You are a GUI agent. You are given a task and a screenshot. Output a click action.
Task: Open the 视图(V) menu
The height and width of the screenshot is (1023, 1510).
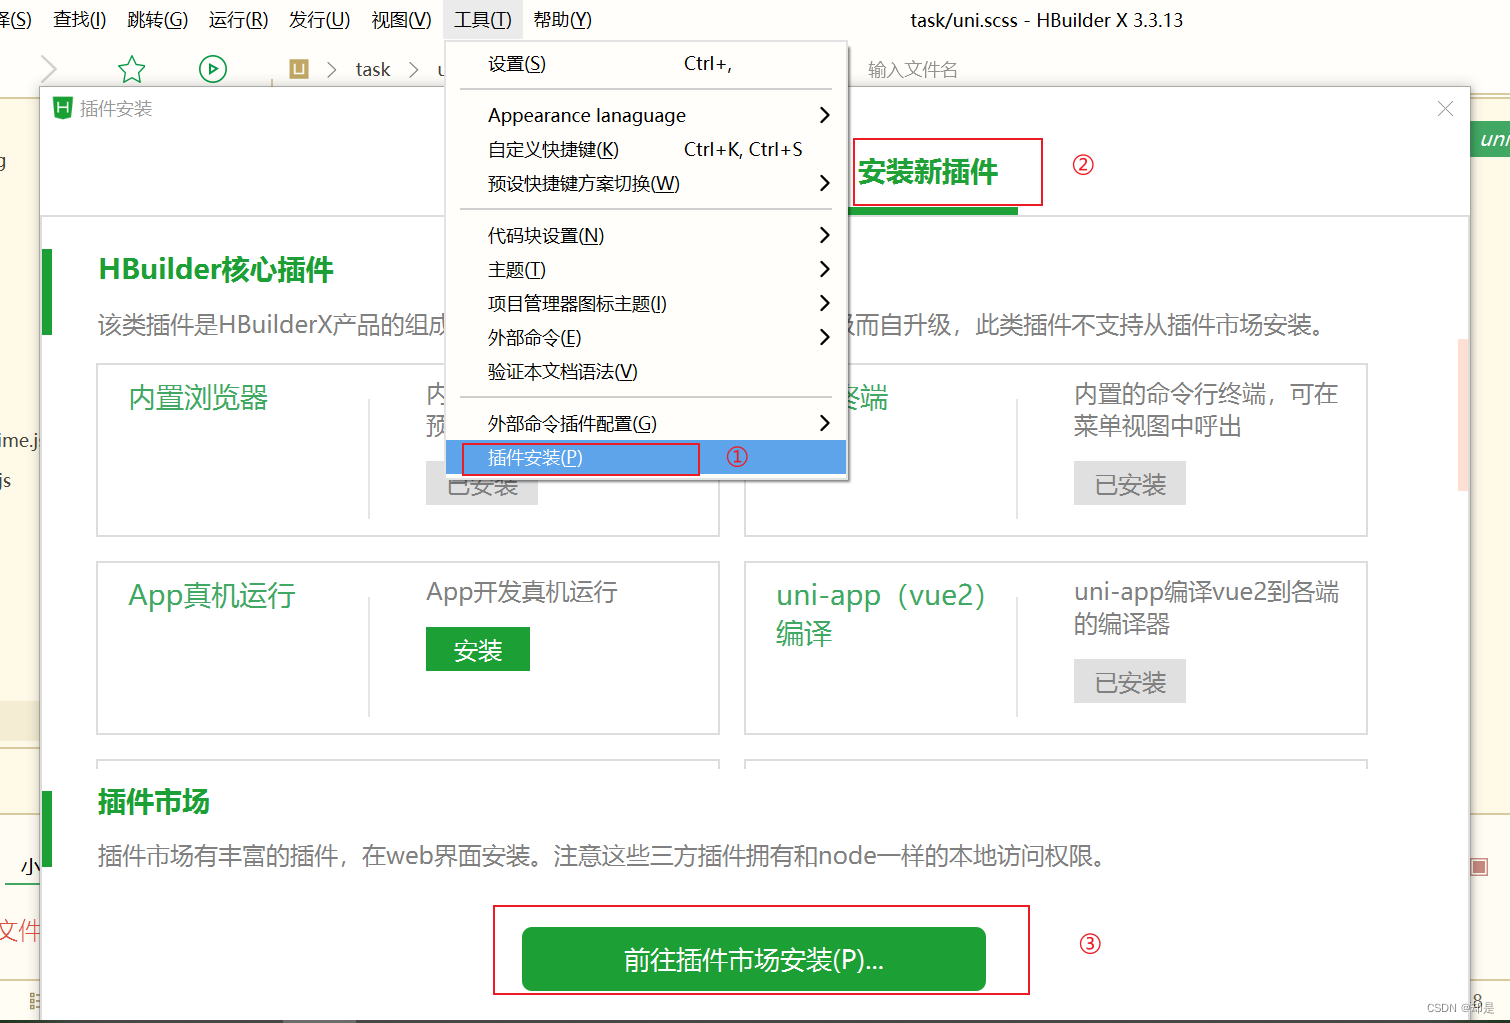pyautogui.click(x=402, y=20)
